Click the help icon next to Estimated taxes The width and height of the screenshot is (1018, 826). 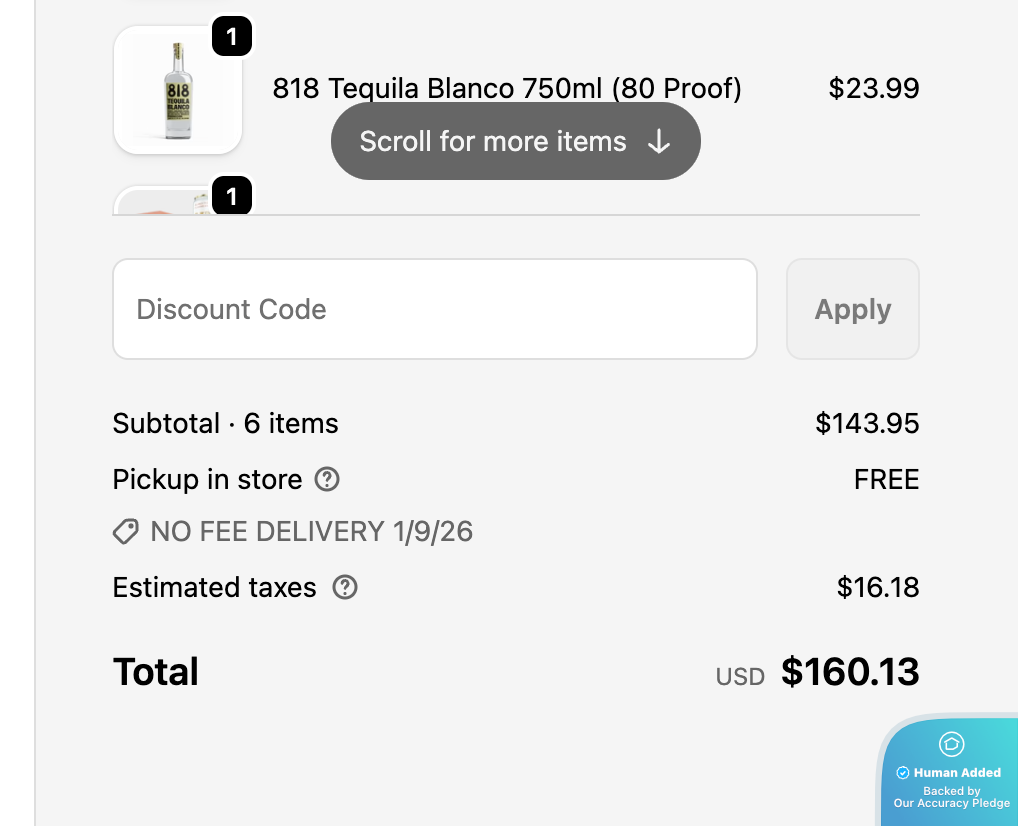pyautogui.click(x=345, y=587)
